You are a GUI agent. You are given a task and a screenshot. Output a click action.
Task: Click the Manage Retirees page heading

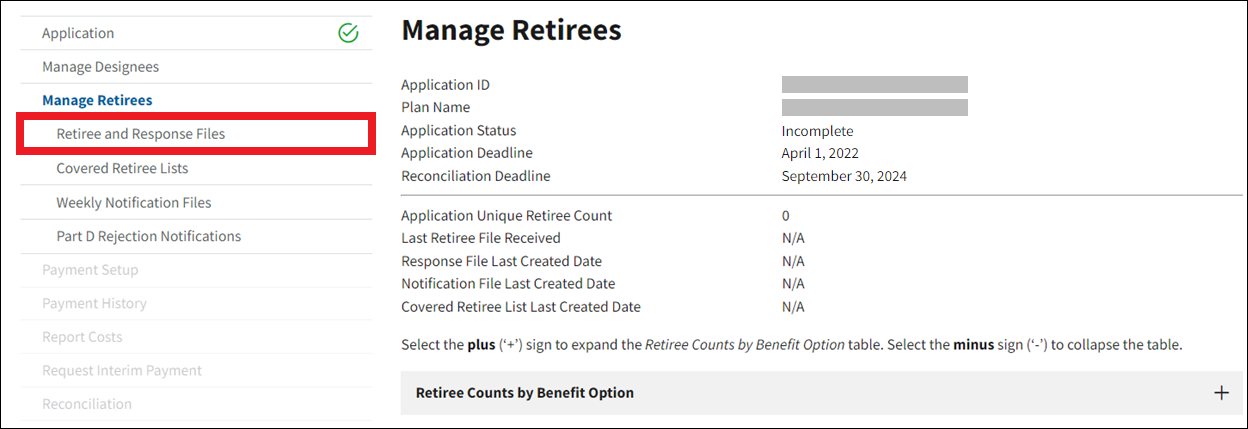(511, 31)
